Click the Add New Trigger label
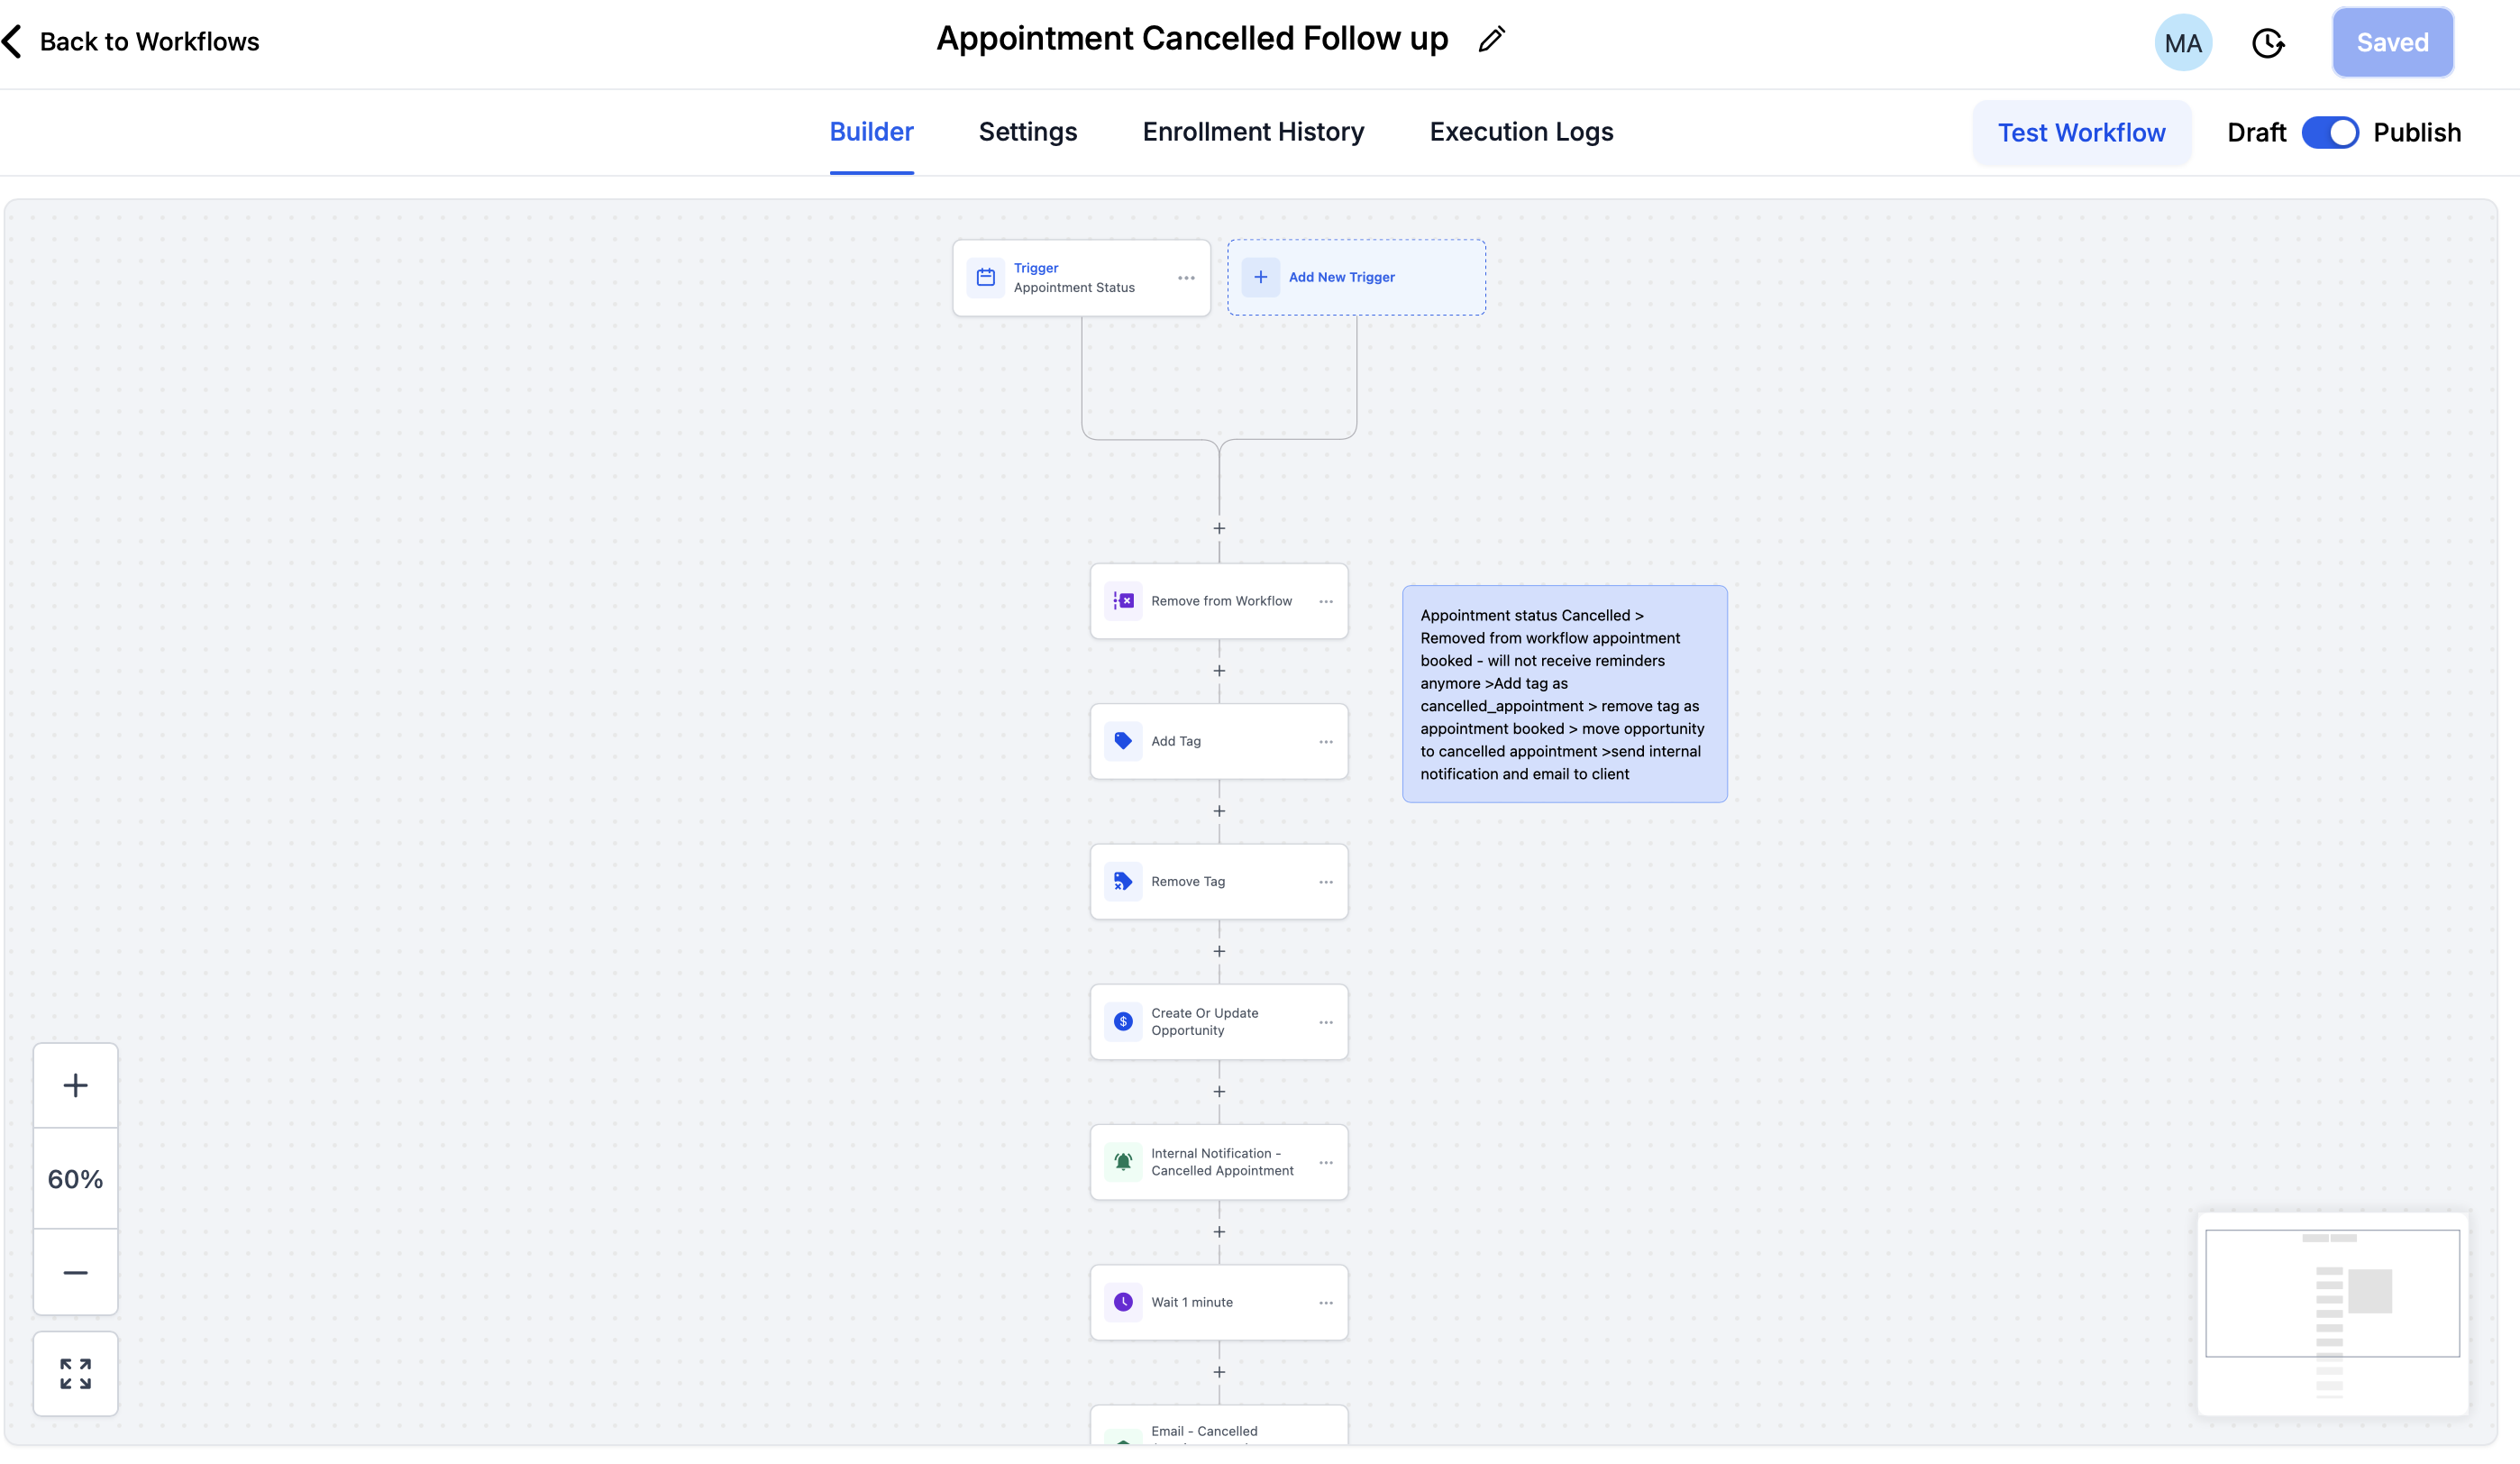 tap(1341, 277)
